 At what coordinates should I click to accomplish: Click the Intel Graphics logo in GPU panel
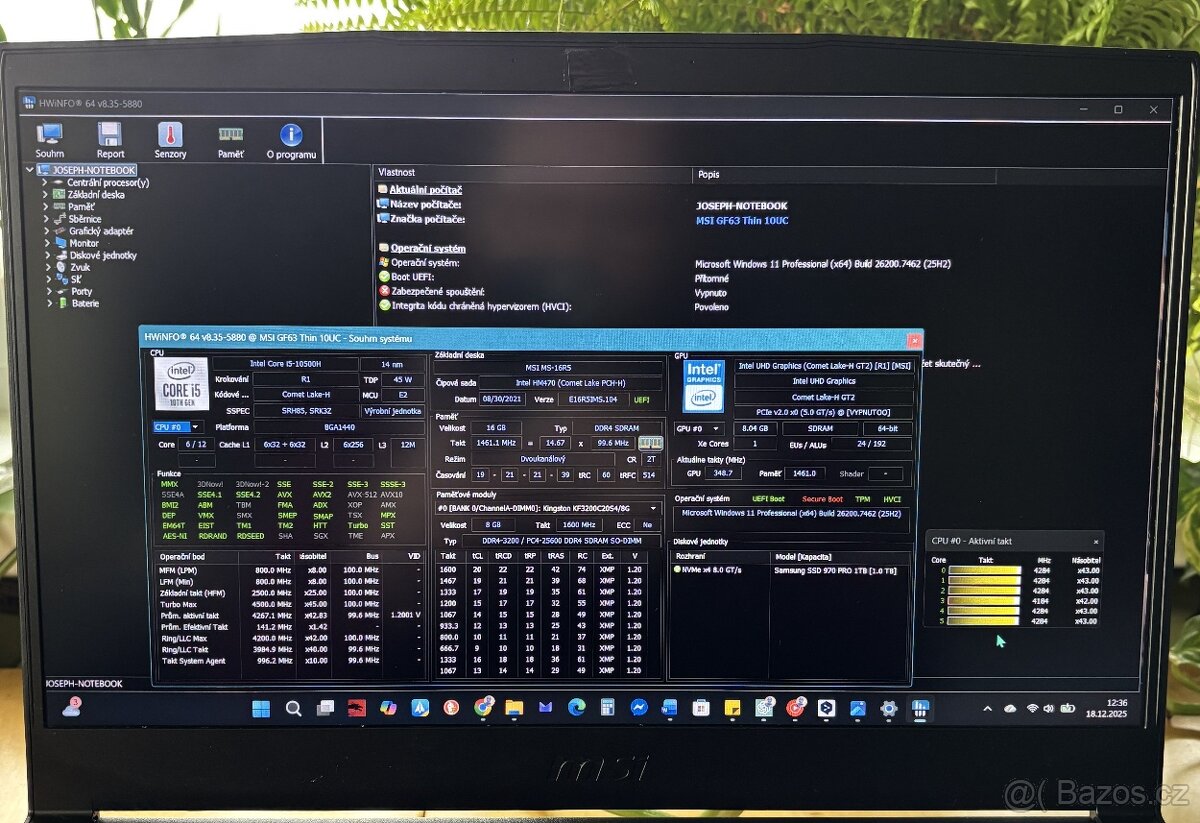(704, 385)
